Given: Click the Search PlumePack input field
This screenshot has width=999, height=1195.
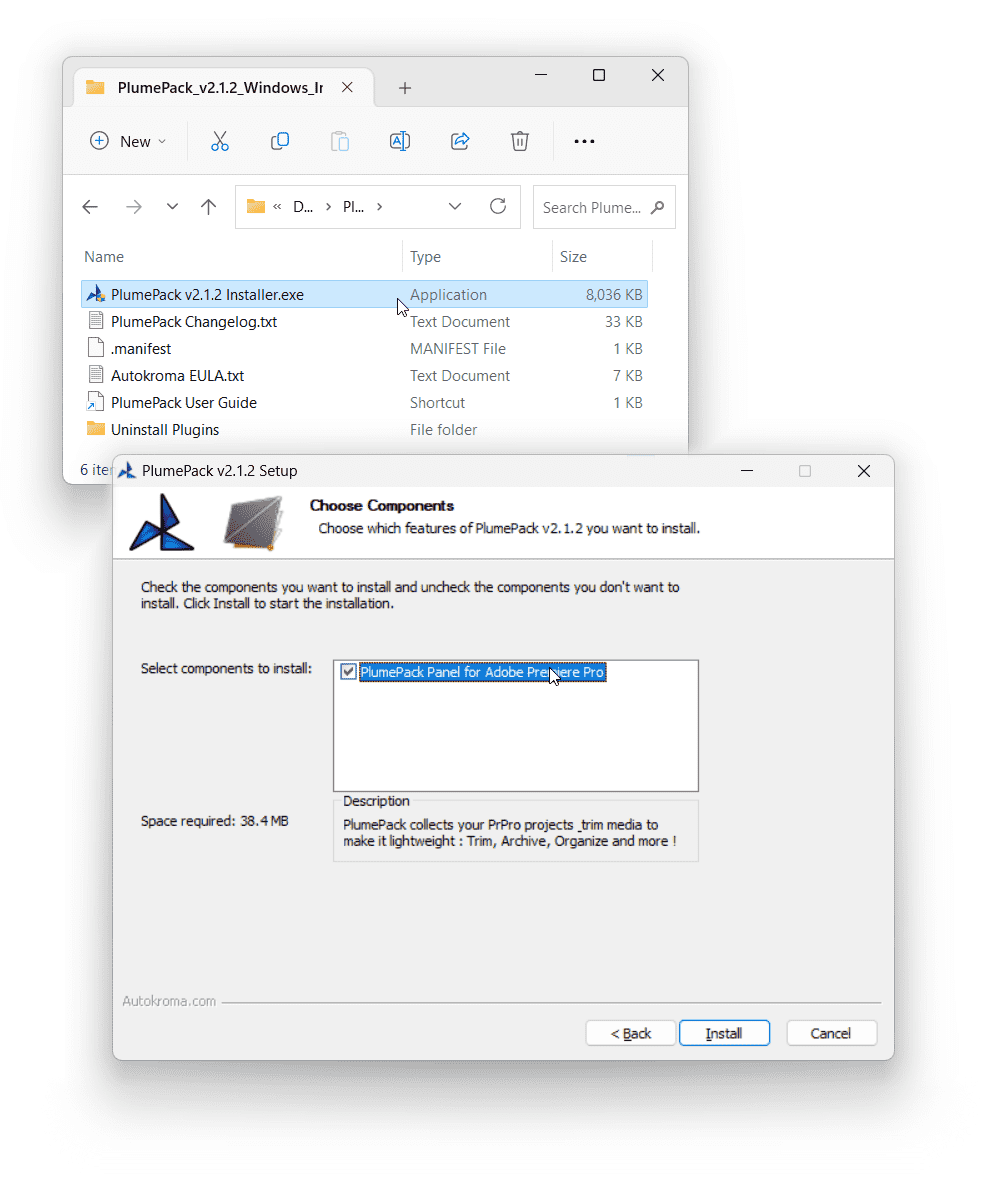Looking at the screenshot, I should coord(593,207).
